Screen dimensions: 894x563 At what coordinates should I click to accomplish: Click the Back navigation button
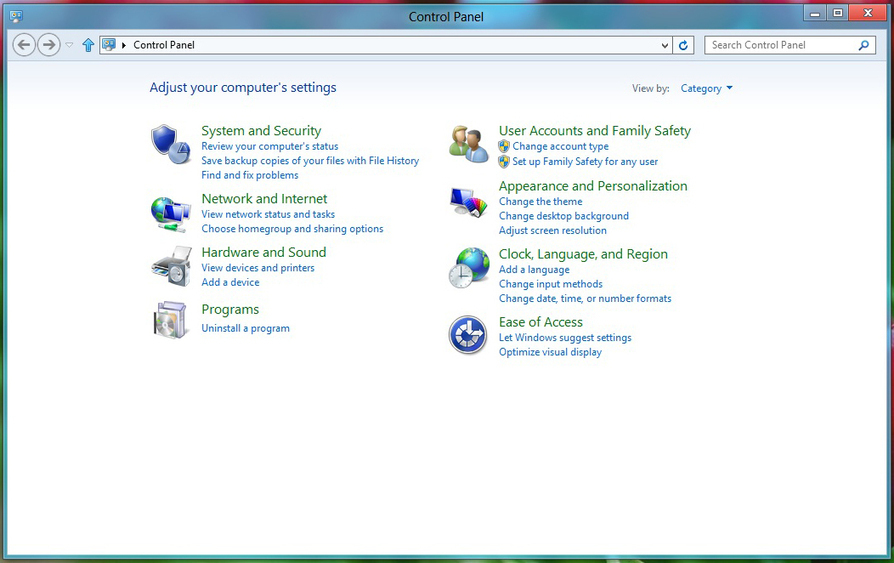(x=24, y=45)
